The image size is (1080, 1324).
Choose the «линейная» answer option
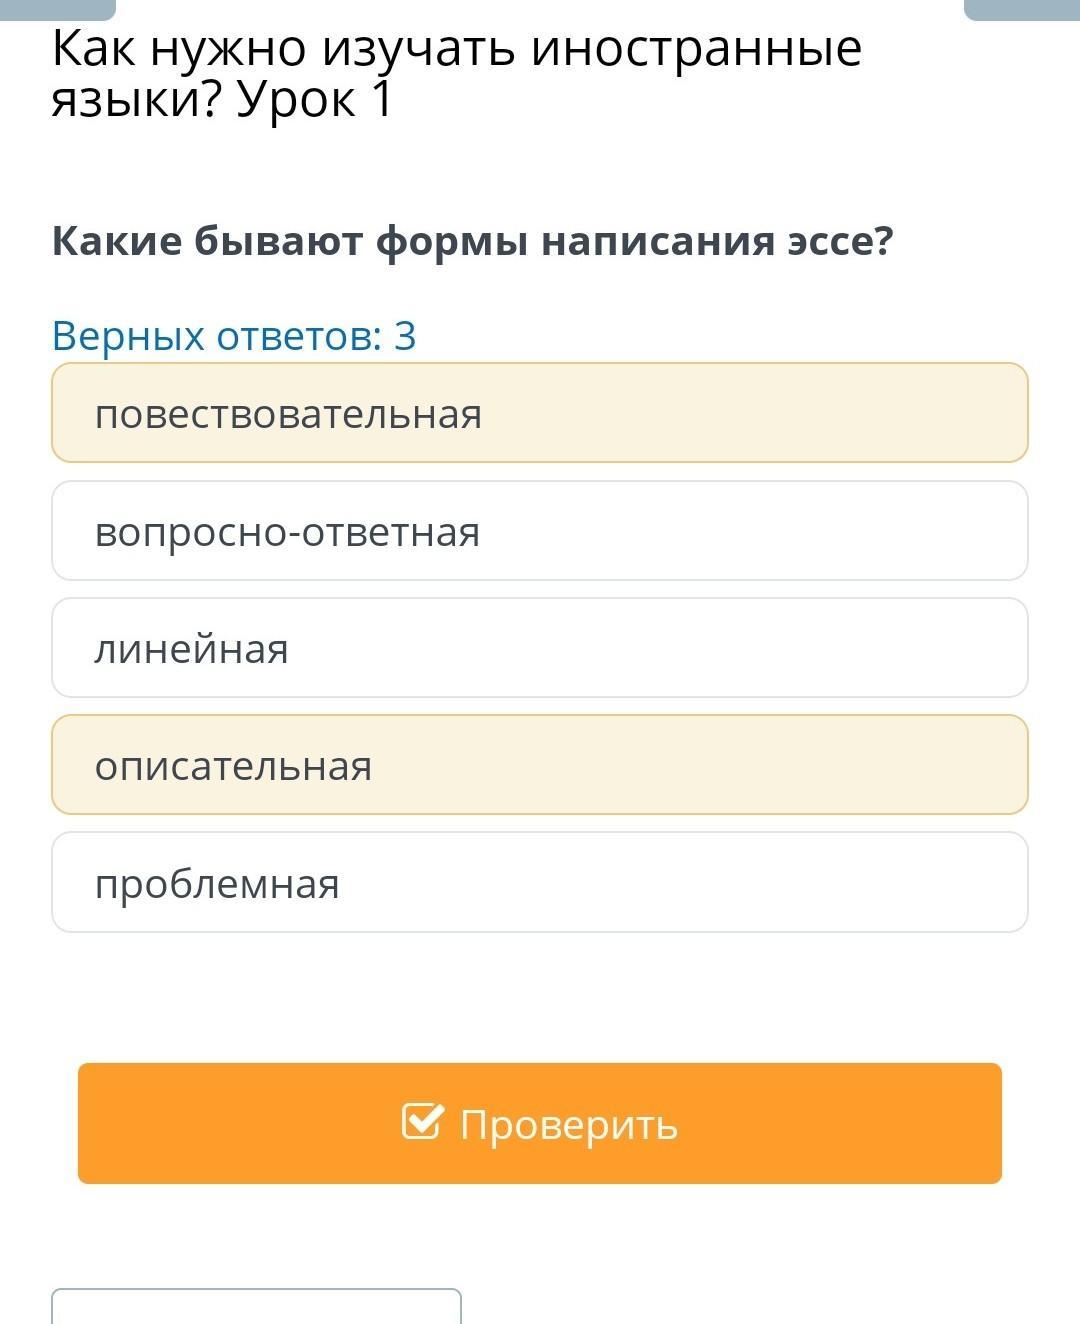[540, 648]
